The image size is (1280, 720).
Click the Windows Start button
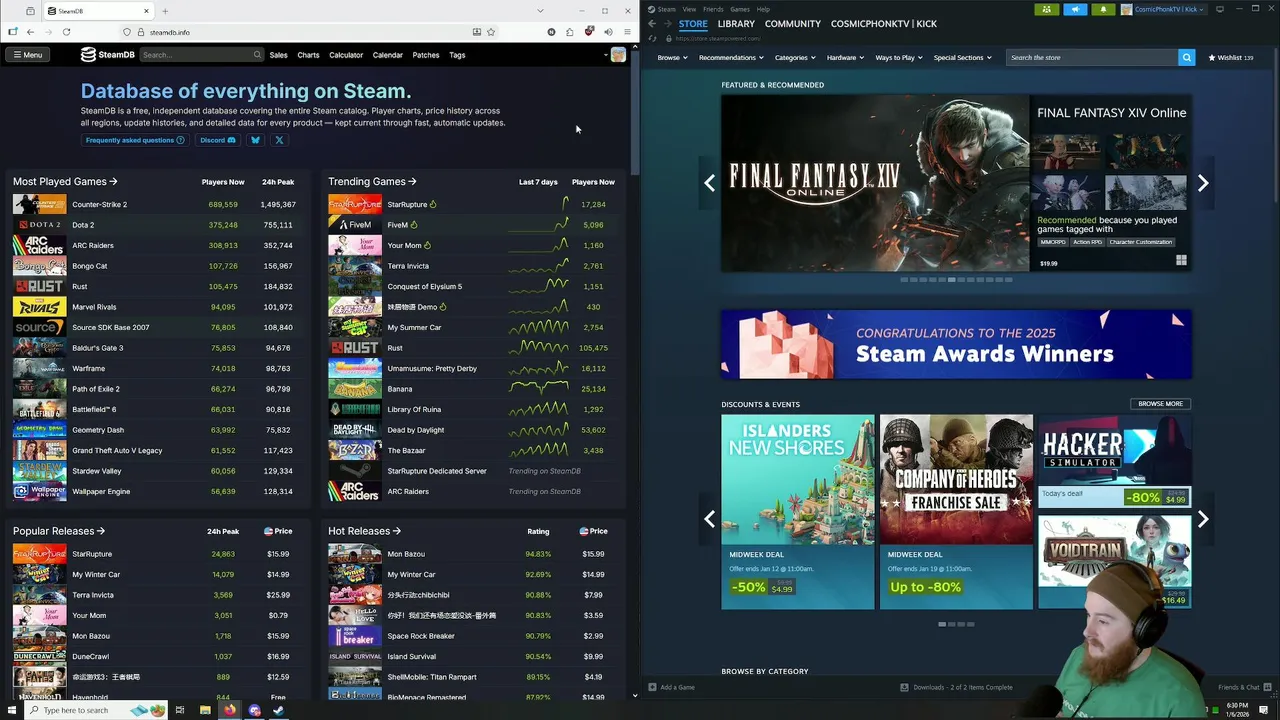tap(12, 710)
